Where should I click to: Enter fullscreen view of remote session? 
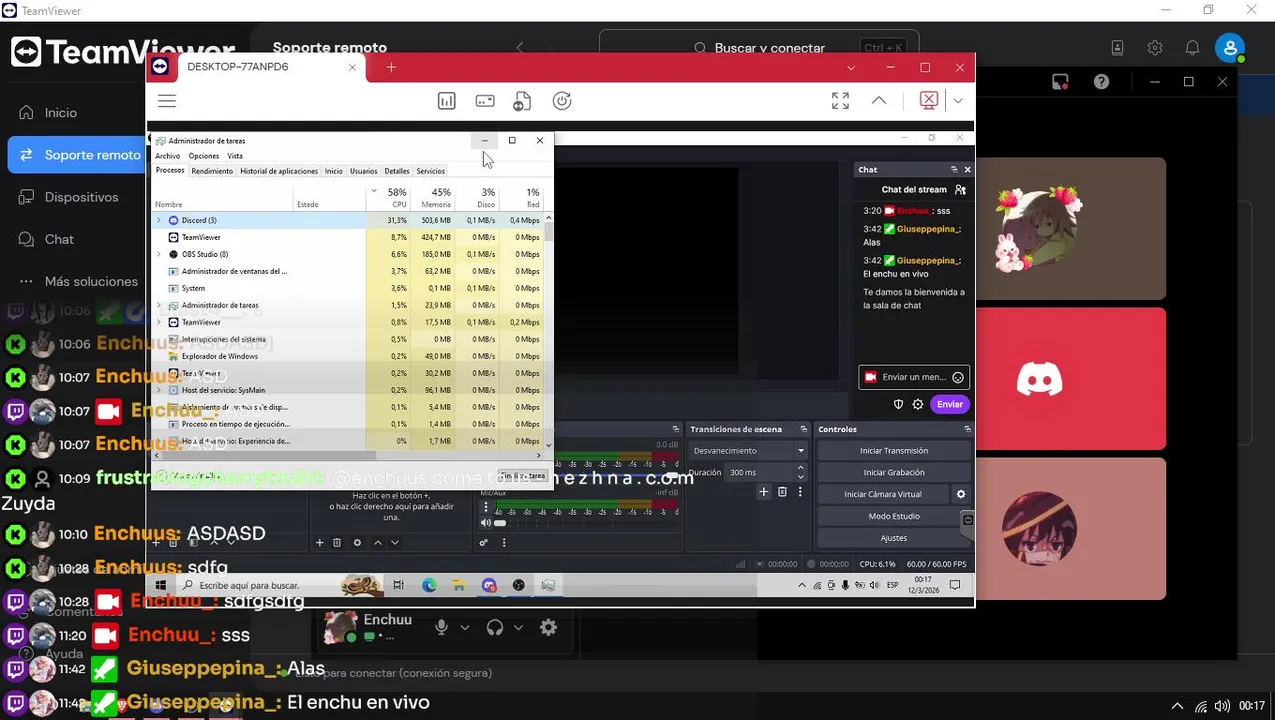841,101
